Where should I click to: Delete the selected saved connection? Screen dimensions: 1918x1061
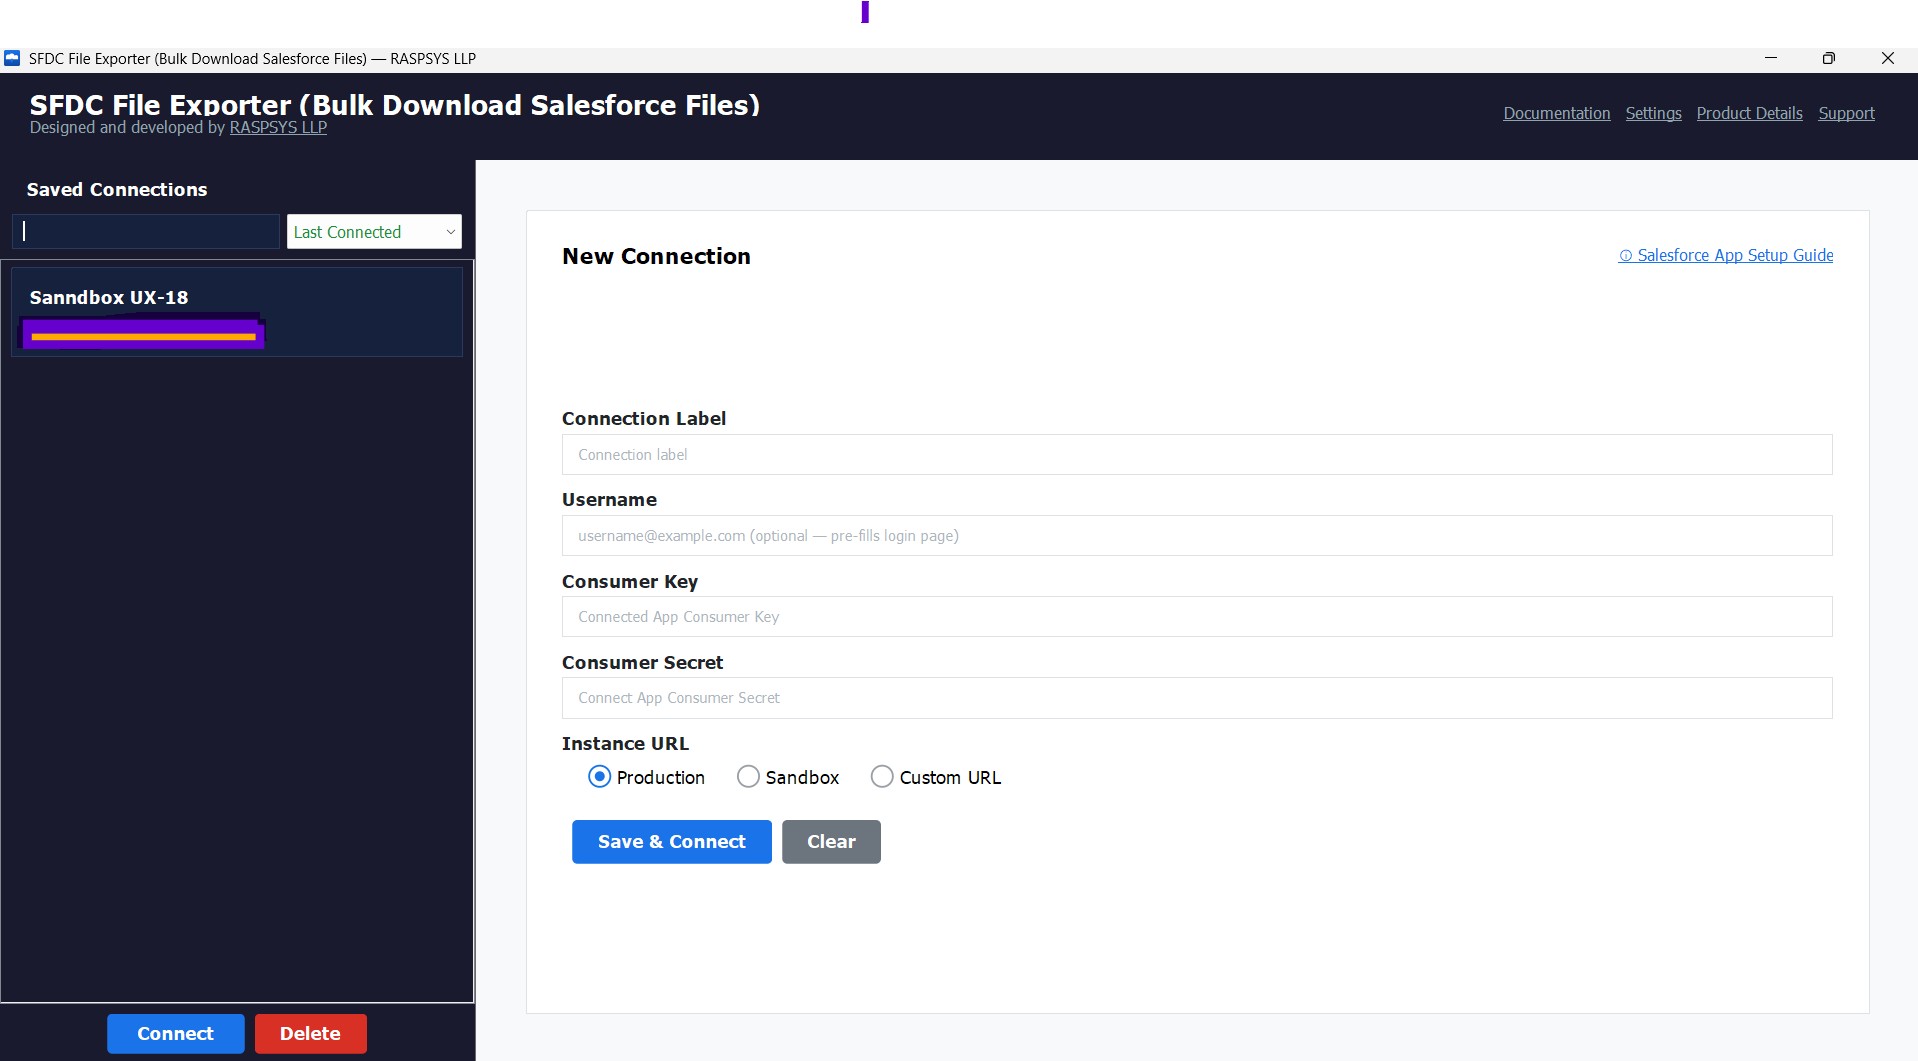[310, 1033]
